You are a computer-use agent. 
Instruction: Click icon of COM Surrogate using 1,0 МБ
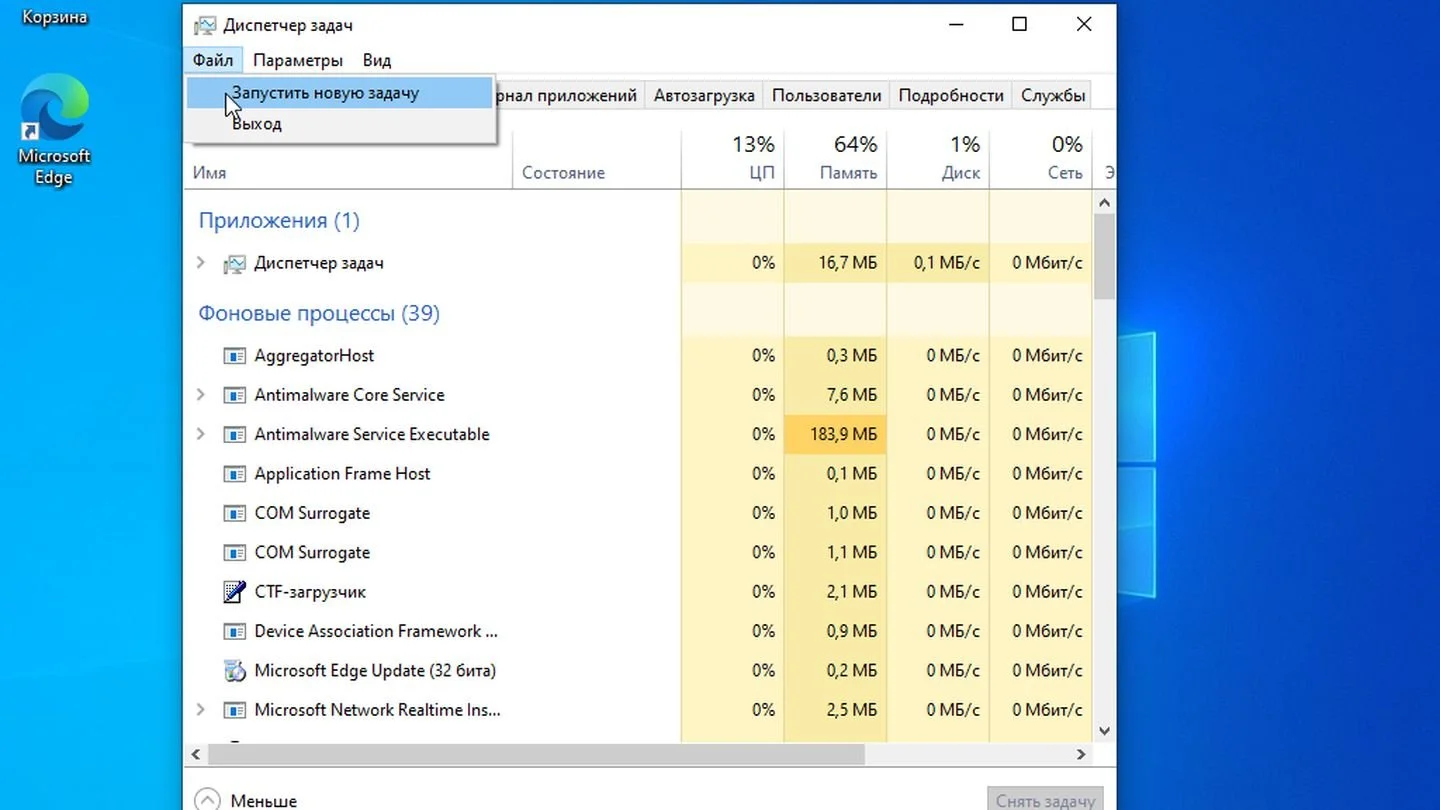234,514
